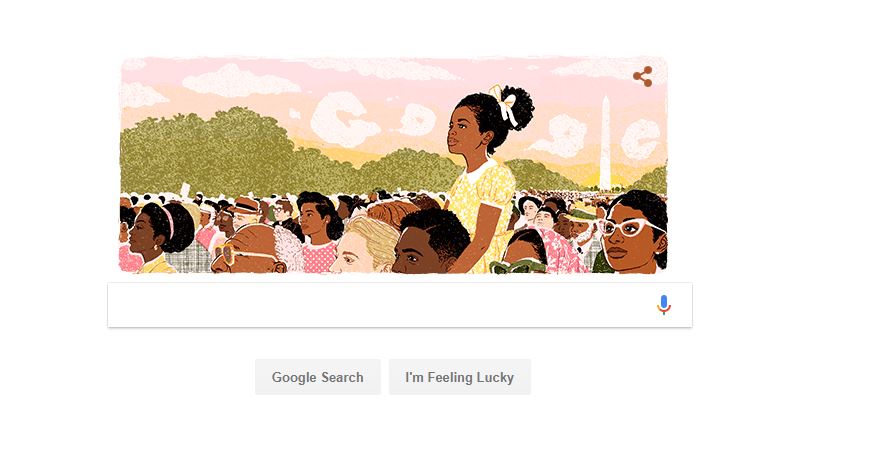The image size is (869, 464).
Task: Click the share icon on the doodle
Action: tap(643, 77)
